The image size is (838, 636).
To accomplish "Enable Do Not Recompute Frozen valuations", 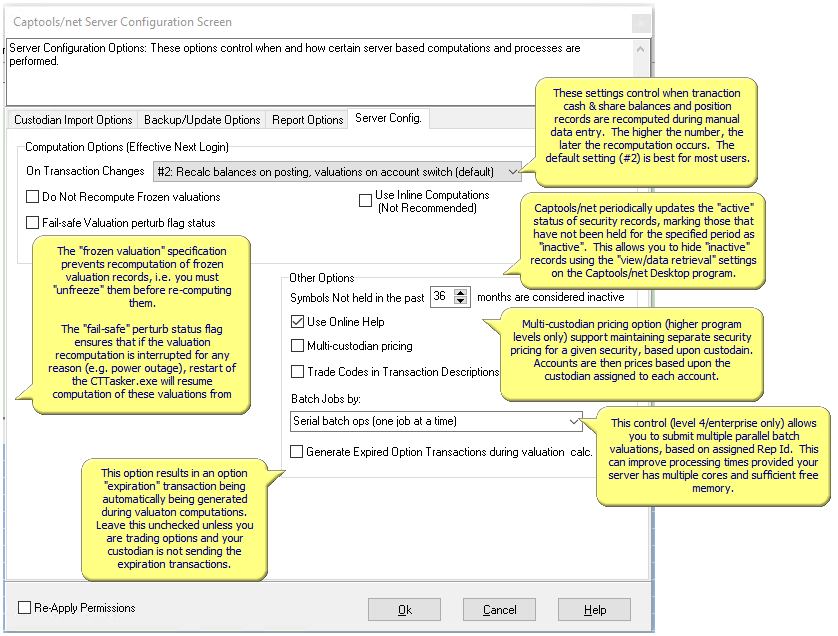I will (x=31, y=196).
